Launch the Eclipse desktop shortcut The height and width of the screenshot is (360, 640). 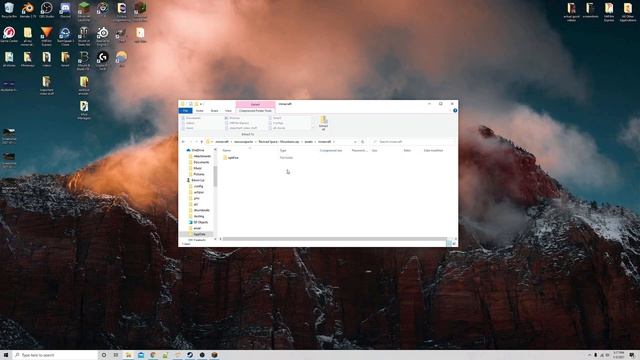[121, 11]
